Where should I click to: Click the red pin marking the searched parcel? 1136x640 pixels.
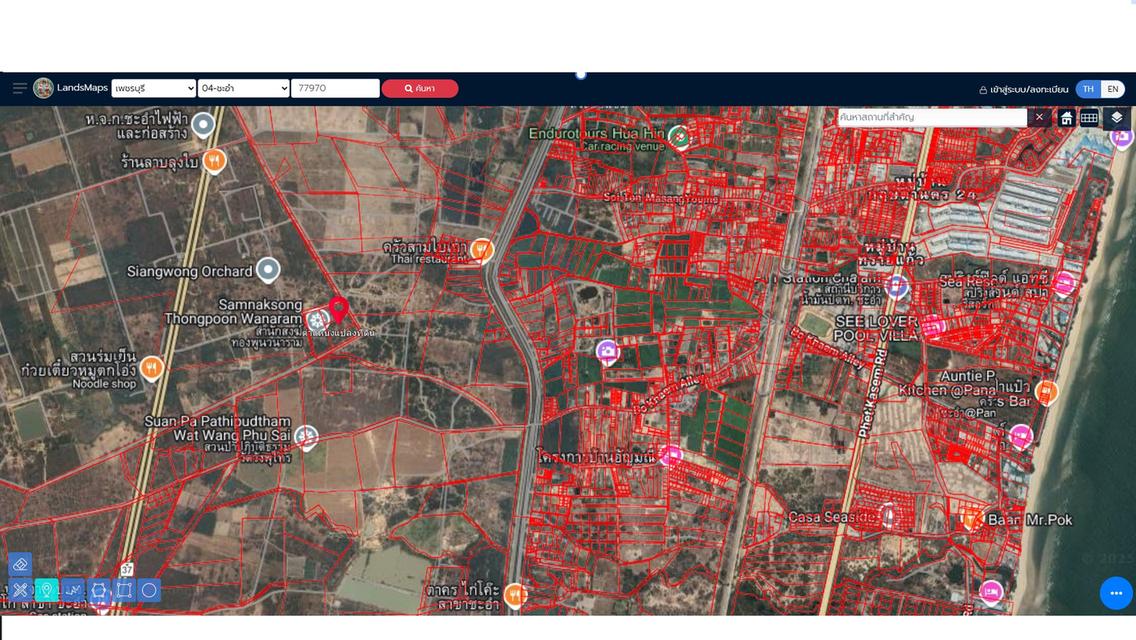click(x=338, y=309)
